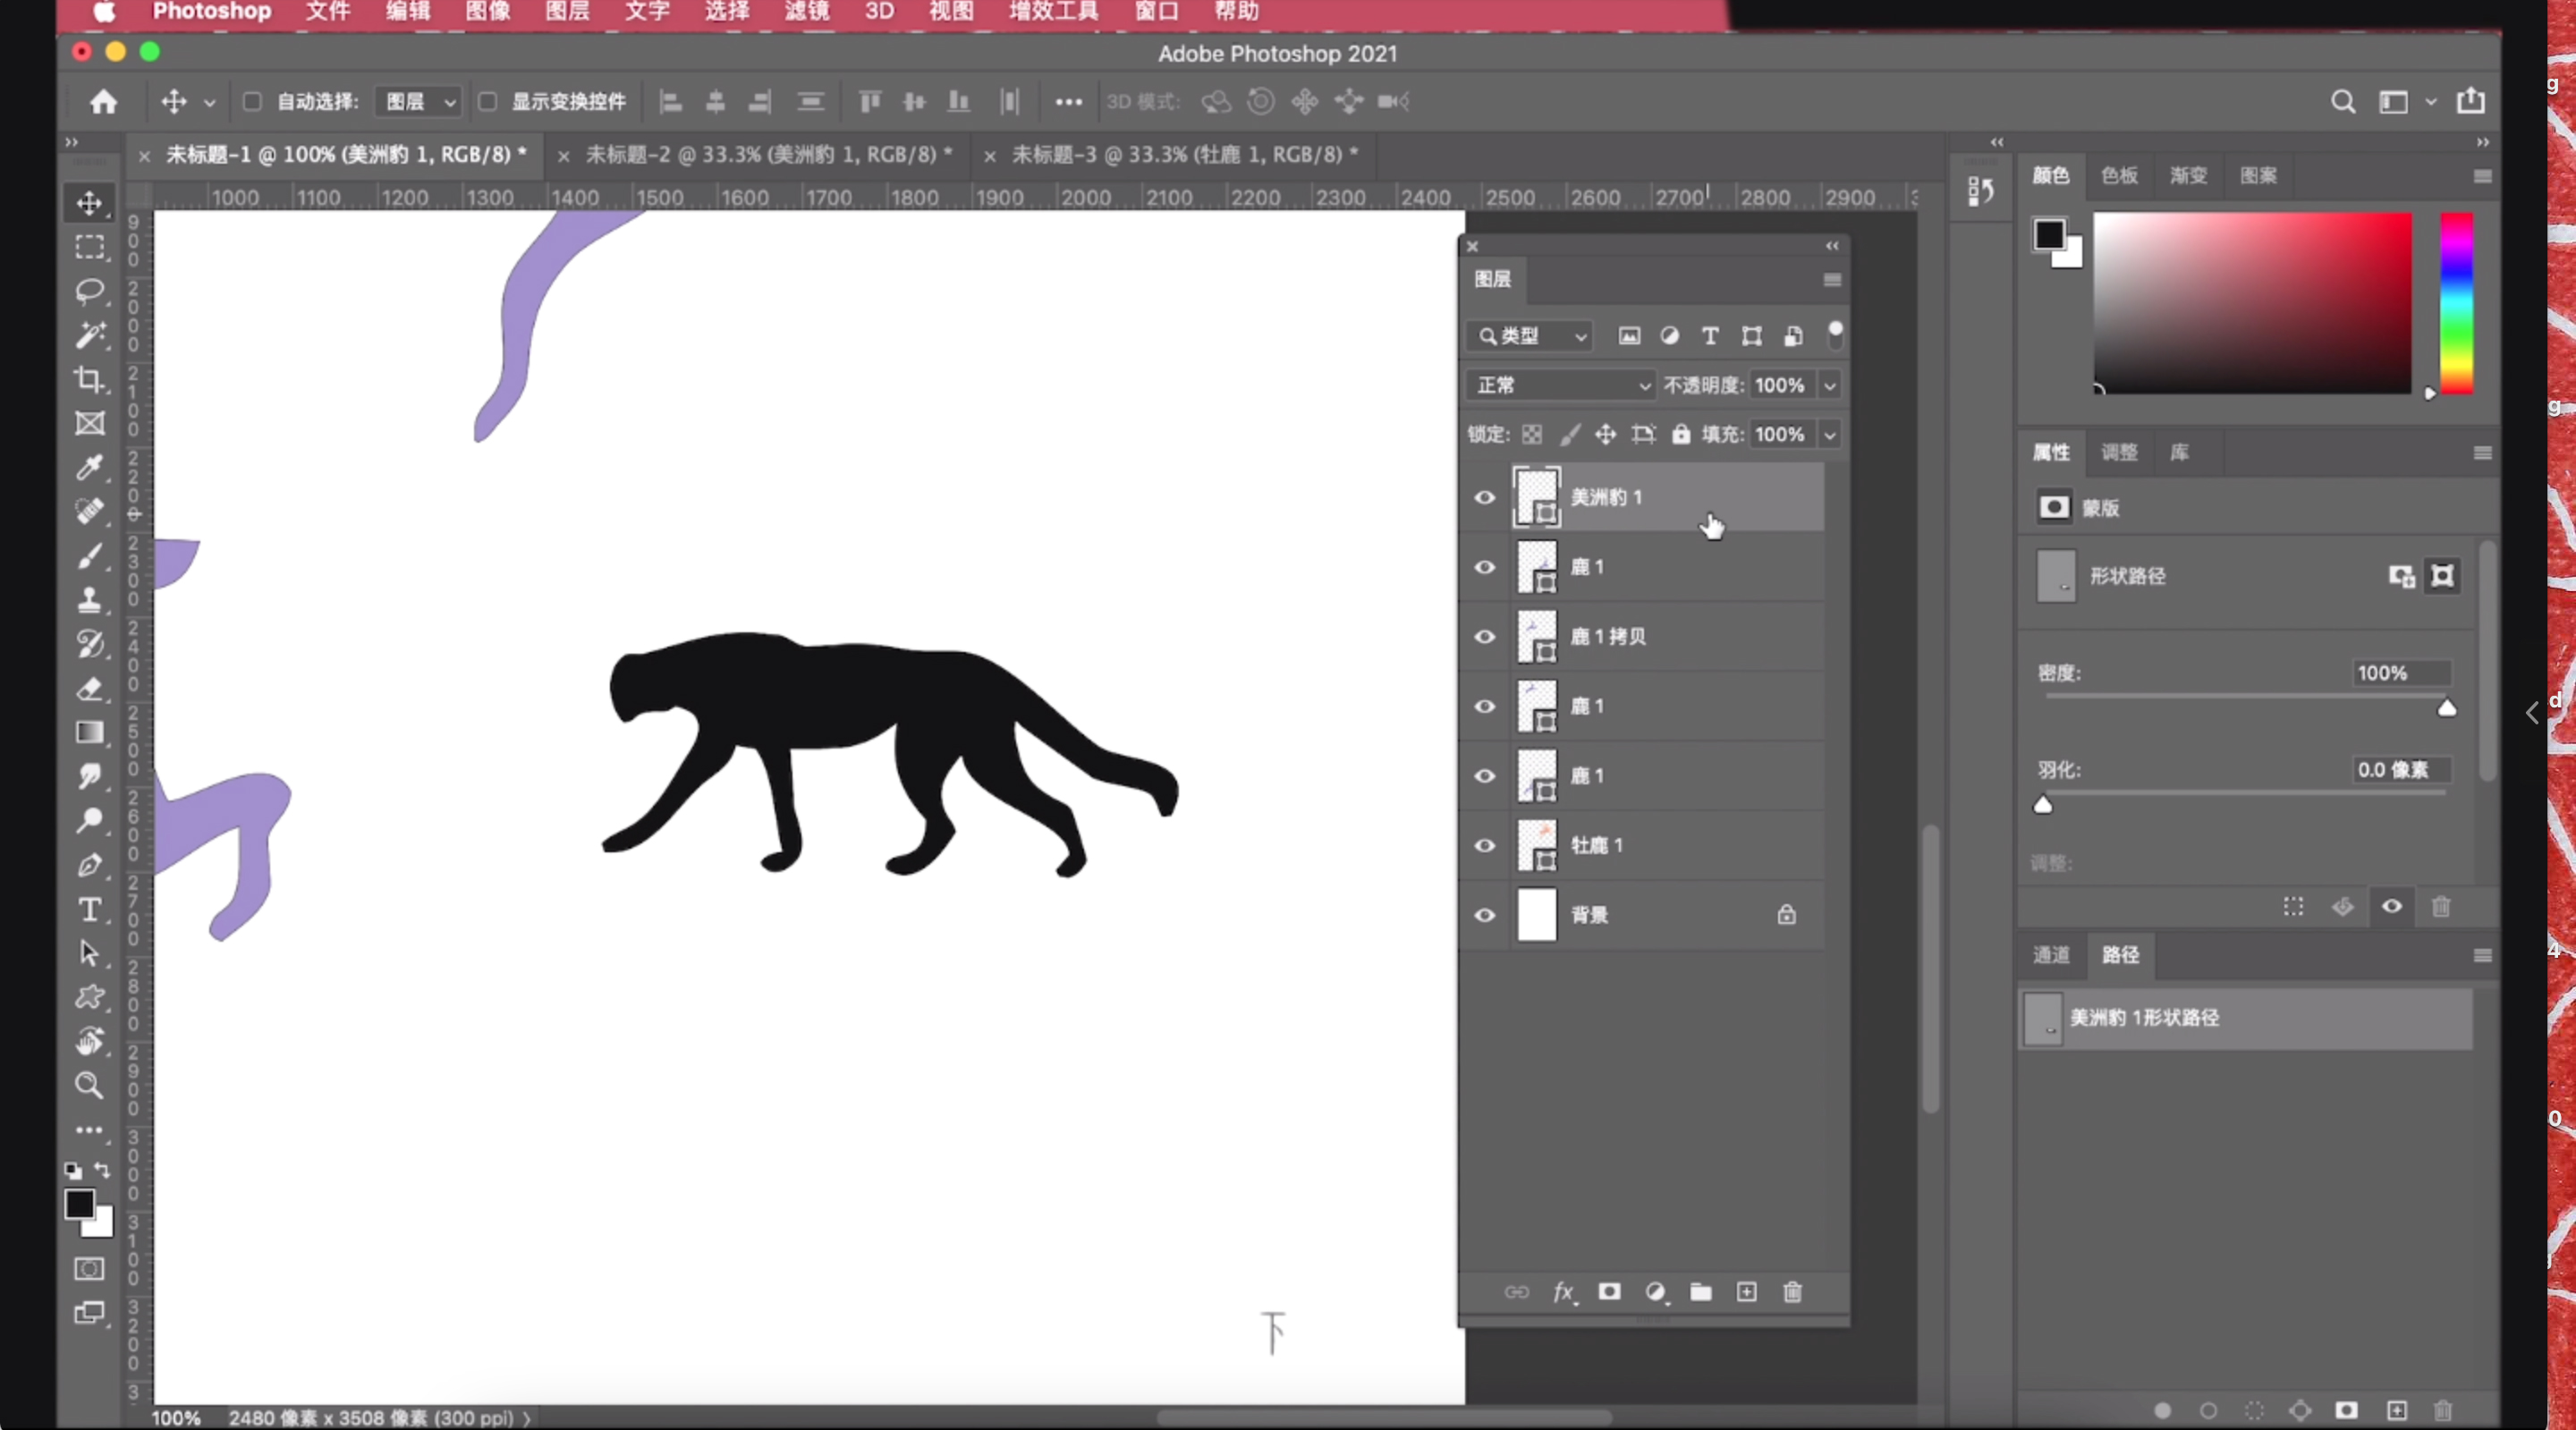Click inside the color picker field
Viewport: 2576px width, 1430px height.
click(2252, 302)
